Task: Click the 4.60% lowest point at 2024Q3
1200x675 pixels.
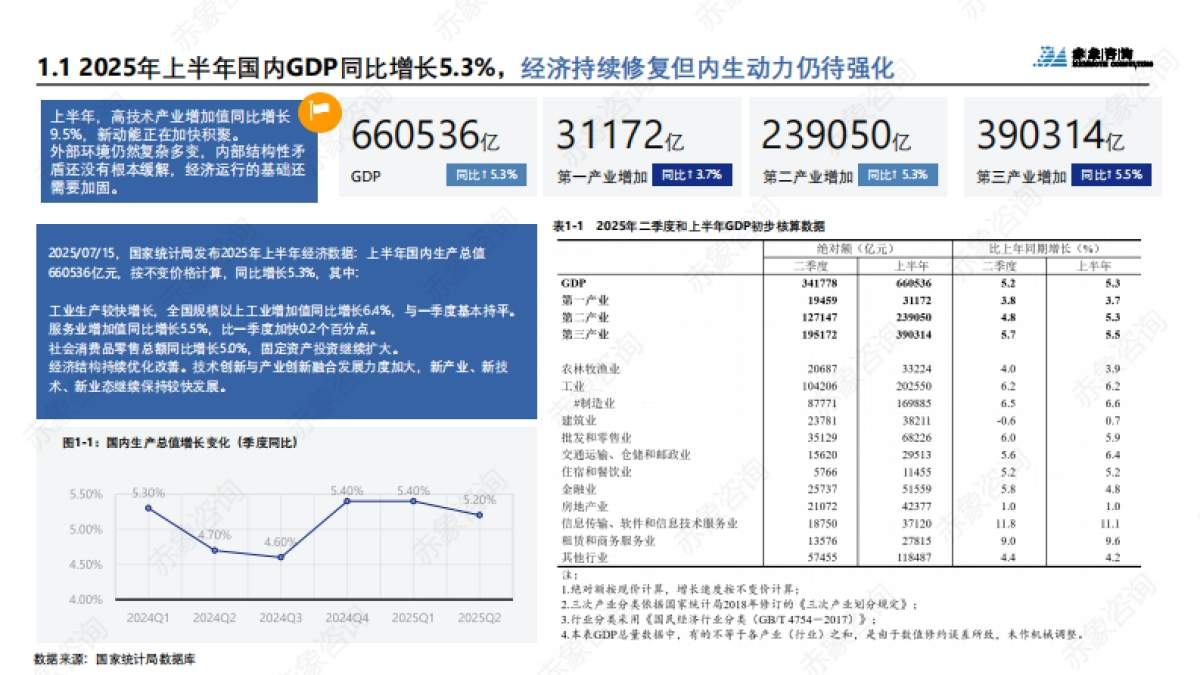Action: pos(280,557)
